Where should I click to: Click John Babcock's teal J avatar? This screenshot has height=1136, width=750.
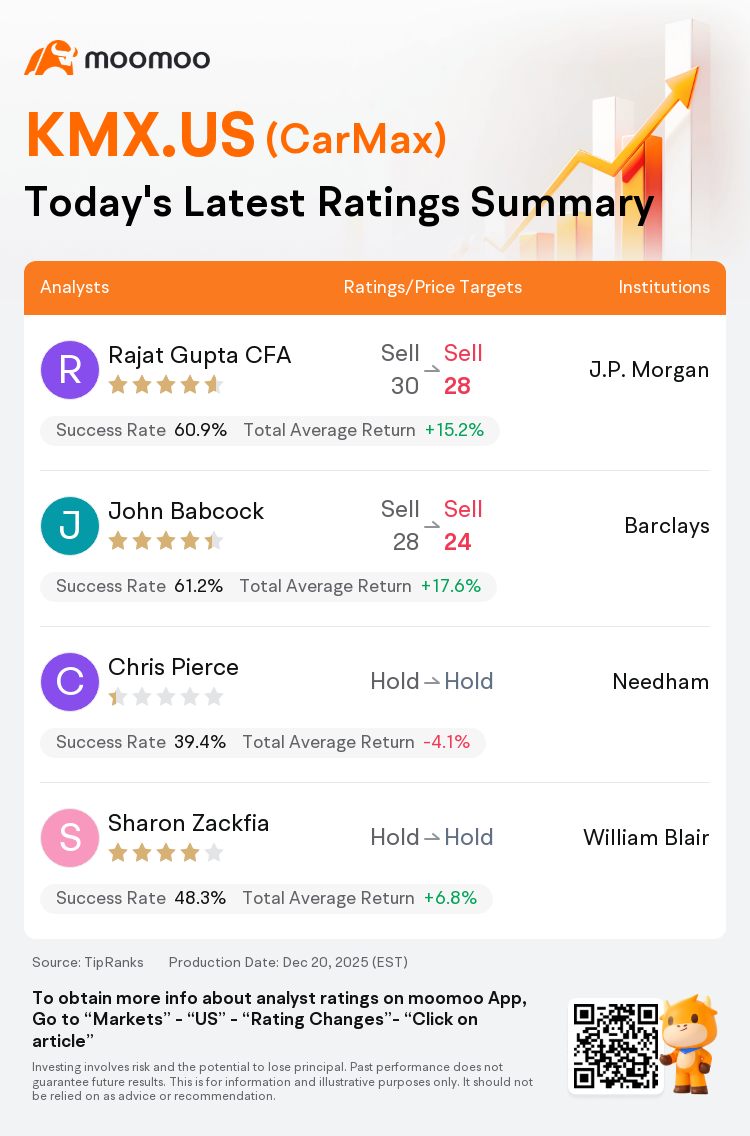(x=70, y=526)
